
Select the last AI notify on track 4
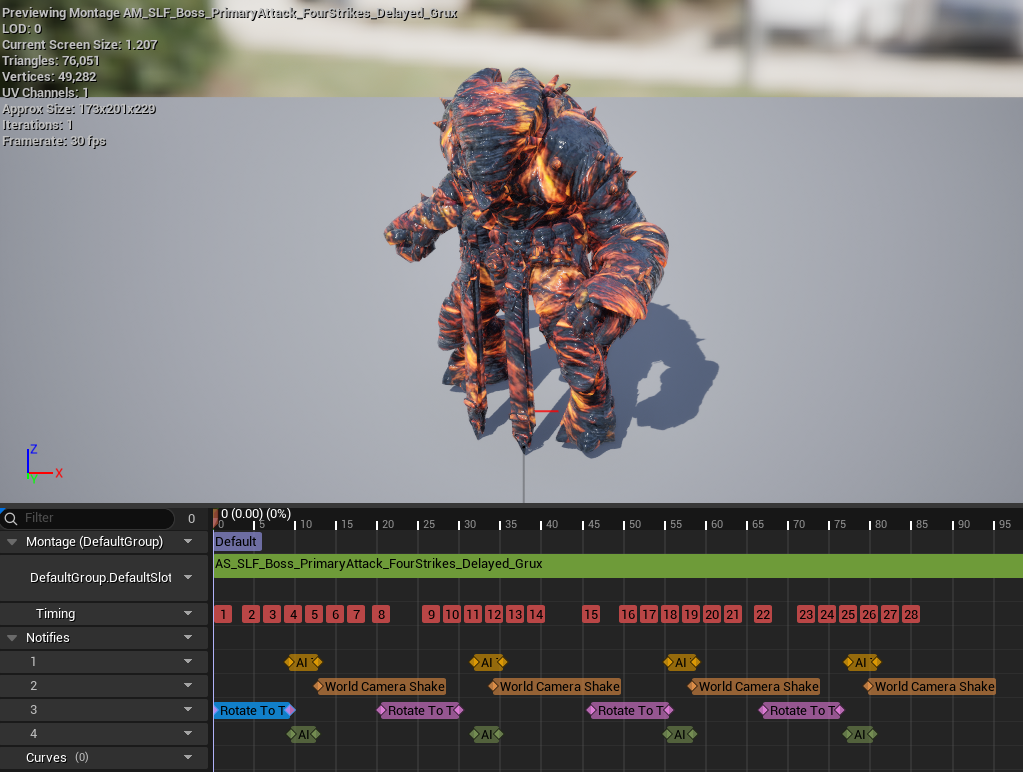pos(858,734)
